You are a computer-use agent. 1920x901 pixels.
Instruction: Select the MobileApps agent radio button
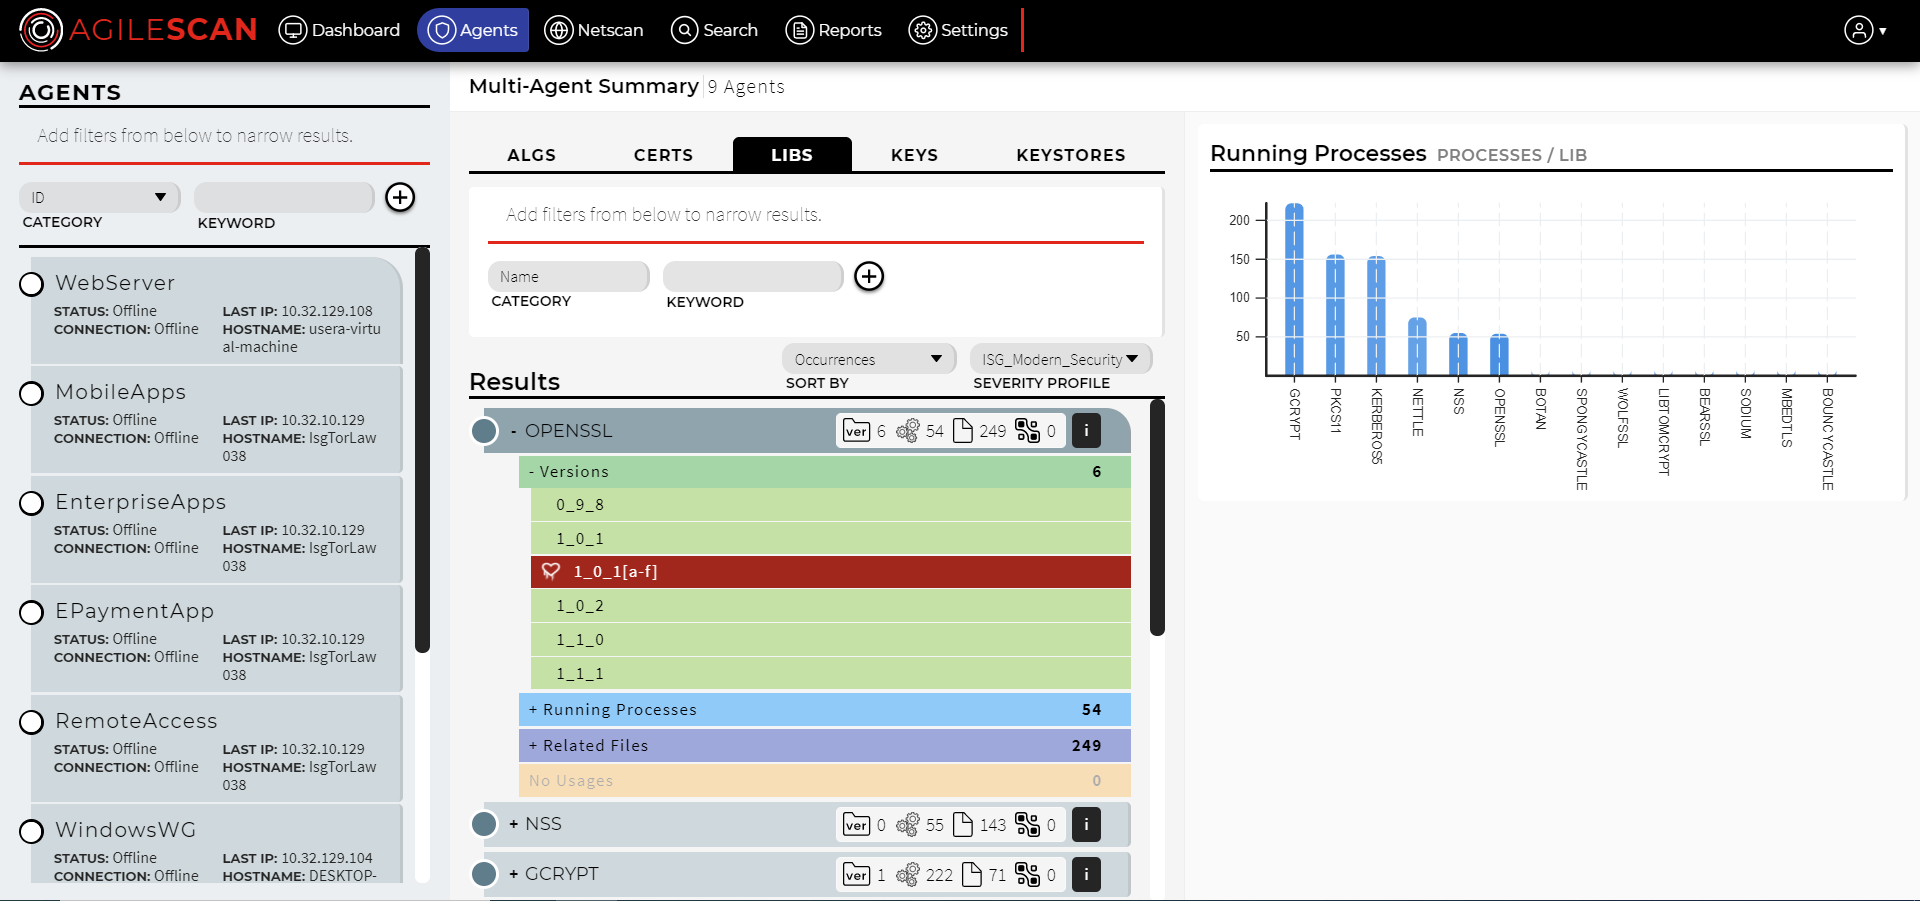point(32,393)
